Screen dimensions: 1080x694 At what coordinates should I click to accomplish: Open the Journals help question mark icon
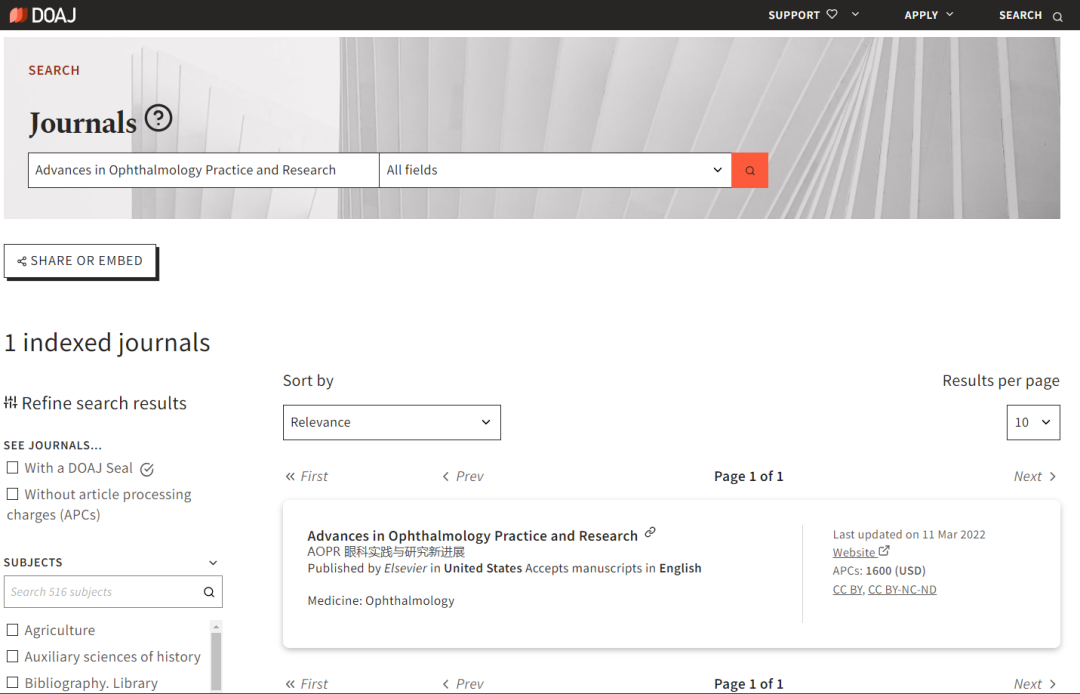point(158,119)
